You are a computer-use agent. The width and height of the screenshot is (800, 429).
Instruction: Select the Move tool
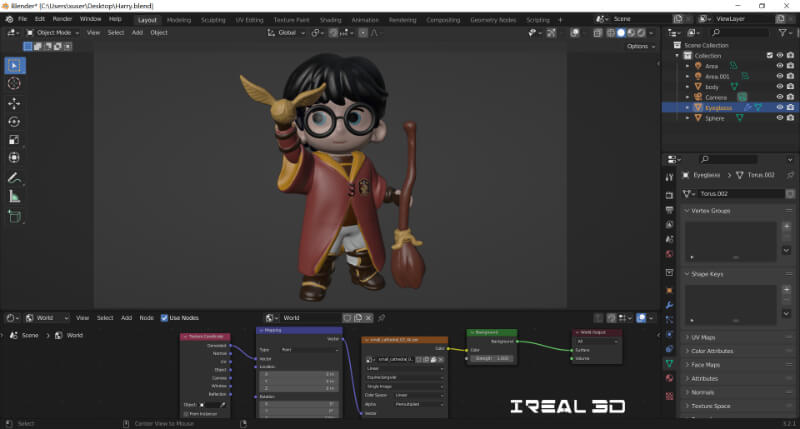point(14,104)
